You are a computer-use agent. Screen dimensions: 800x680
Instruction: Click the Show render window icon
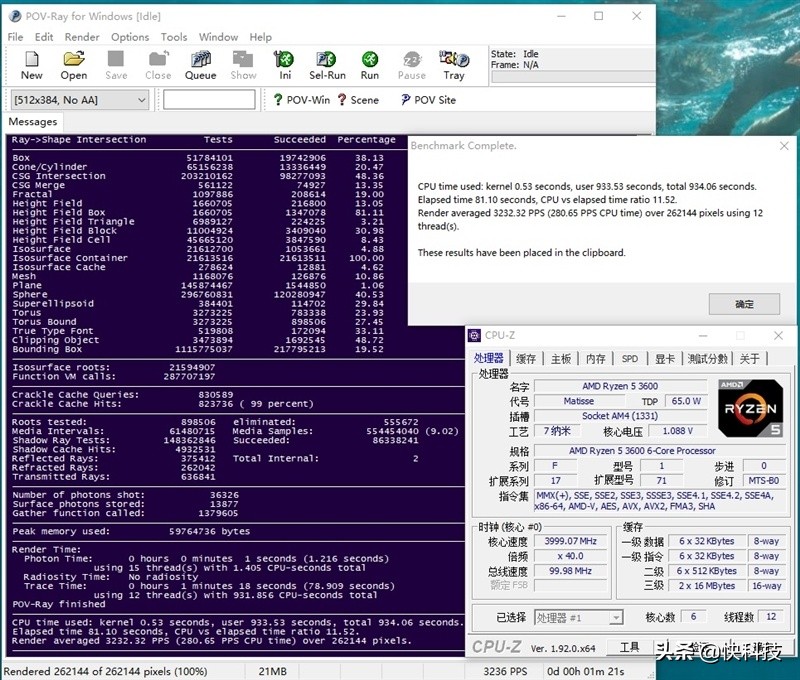tap(242, 63)
